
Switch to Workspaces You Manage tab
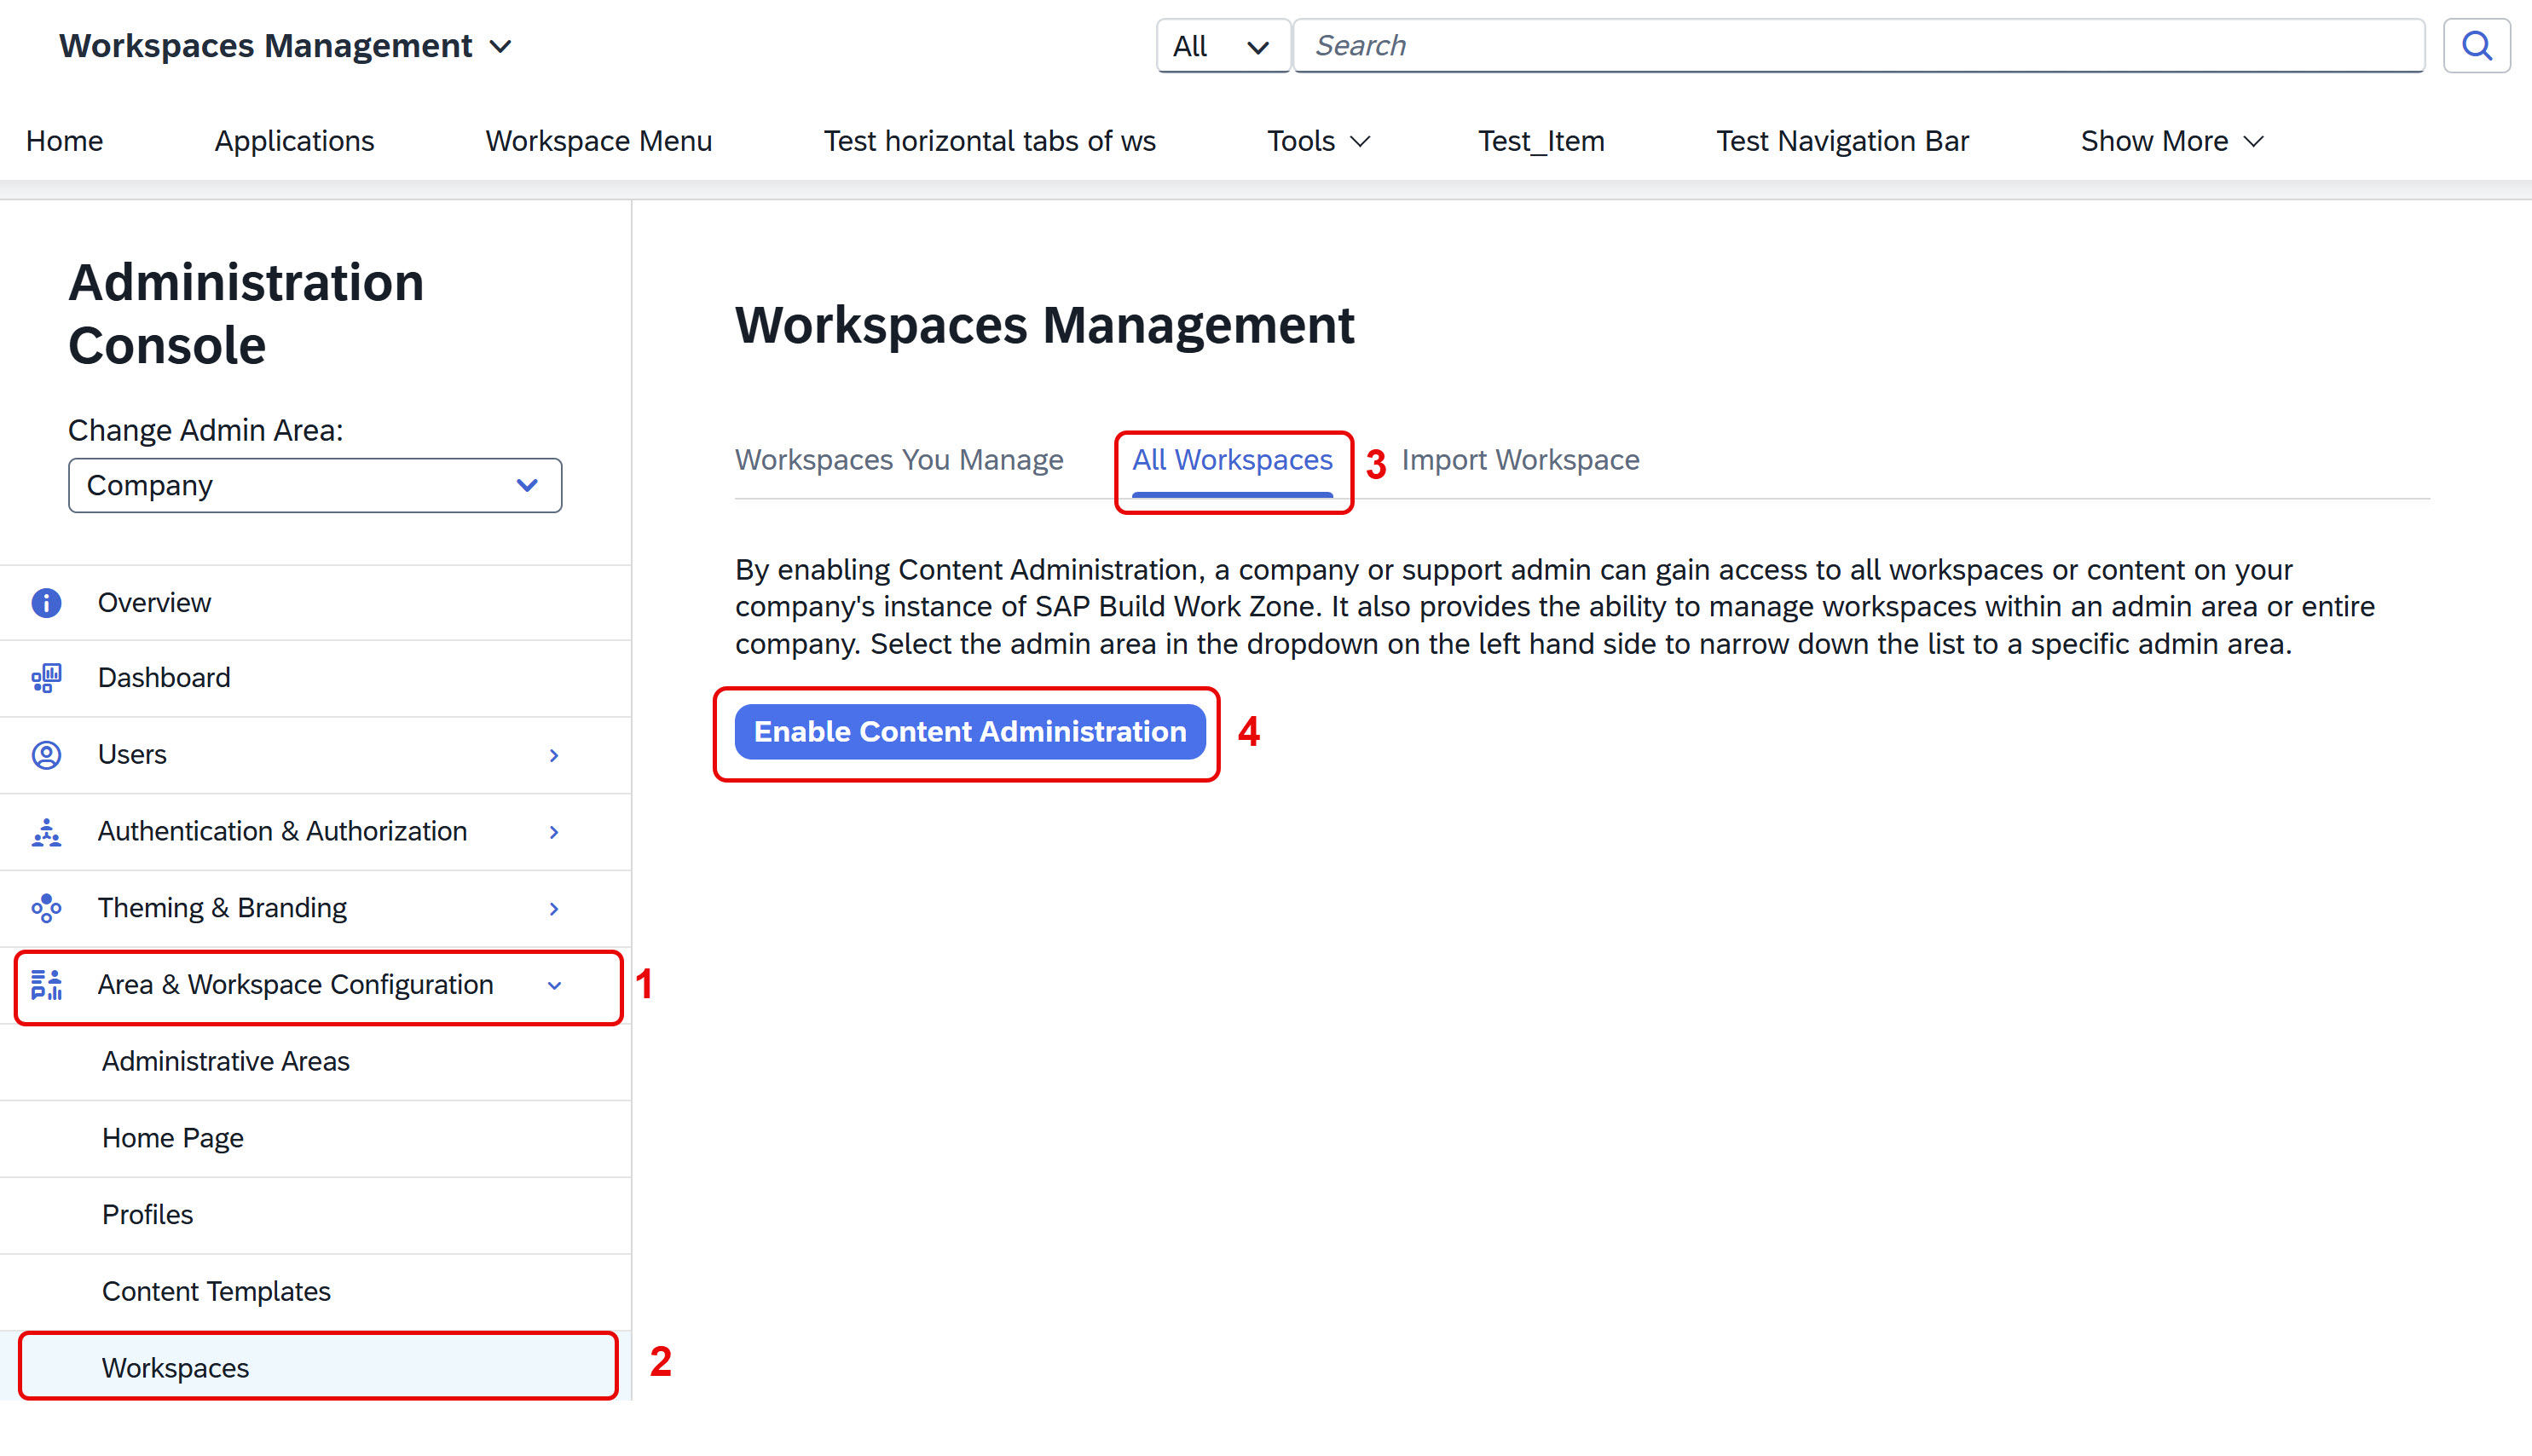899,460
